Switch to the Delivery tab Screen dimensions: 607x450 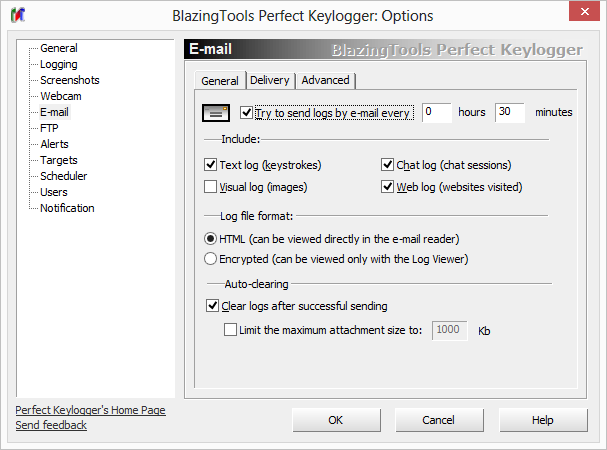point(269,81)
